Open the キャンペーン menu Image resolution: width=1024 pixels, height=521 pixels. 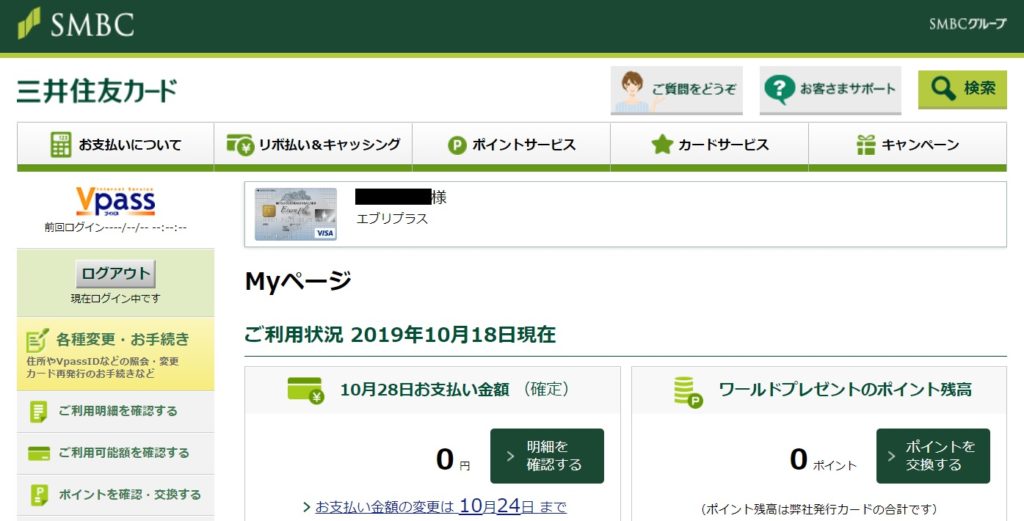(x=908, y=144)
